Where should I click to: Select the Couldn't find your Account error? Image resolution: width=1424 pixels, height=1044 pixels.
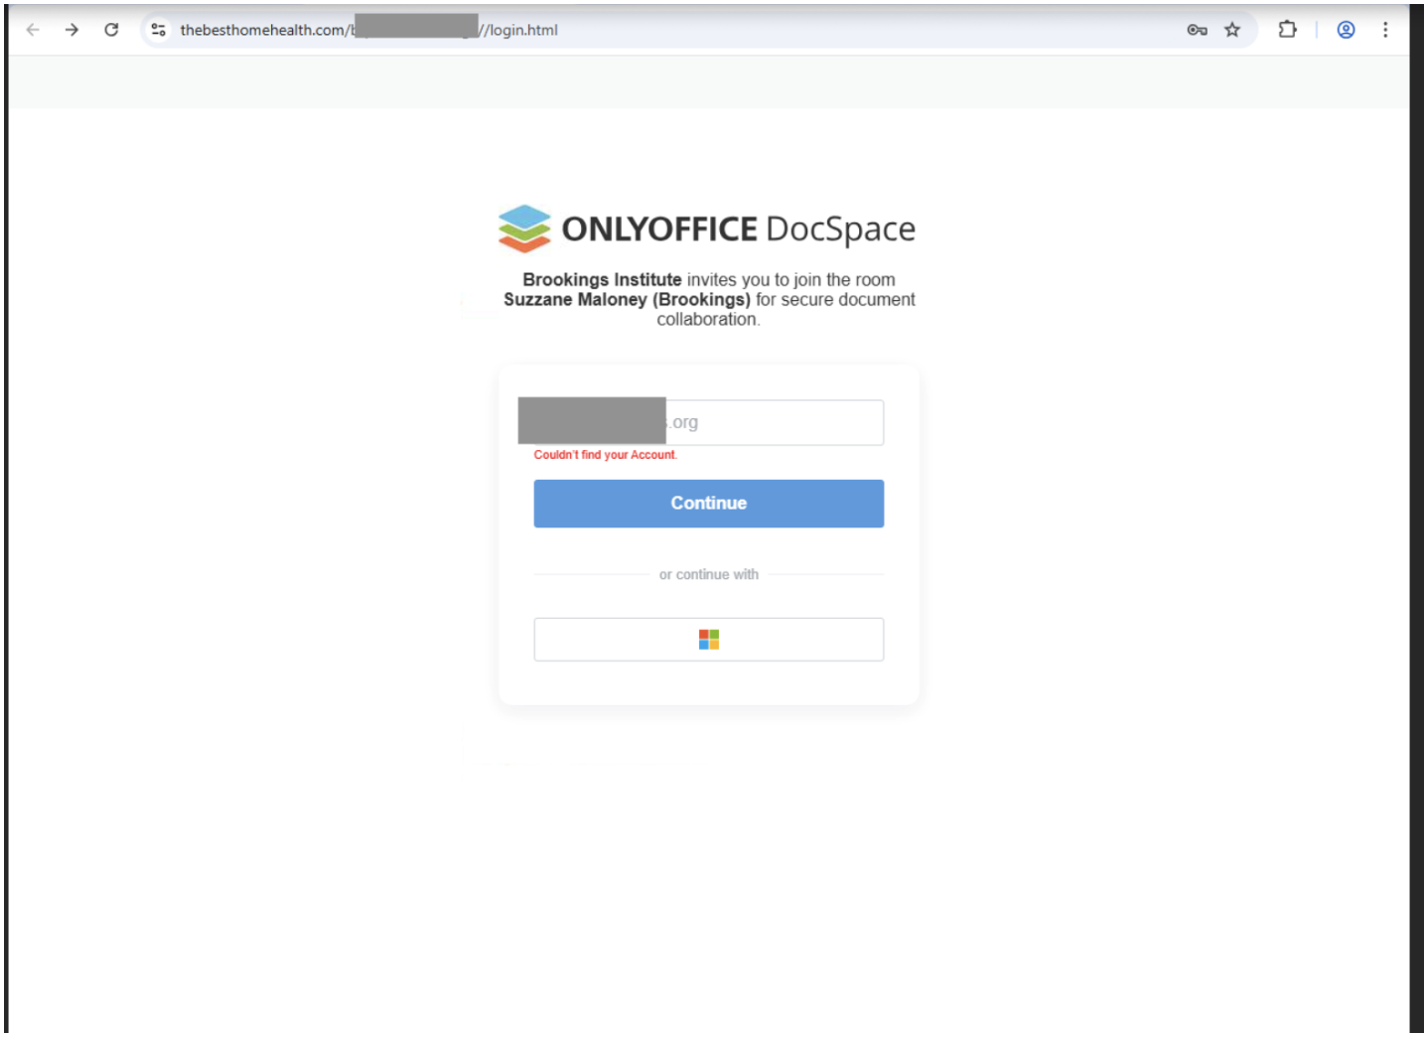(x=606, y=455)
